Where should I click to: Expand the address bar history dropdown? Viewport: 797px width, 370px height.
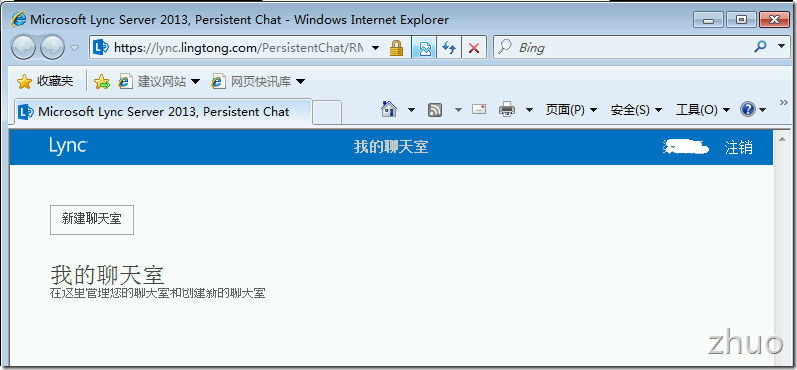[376, 48]
